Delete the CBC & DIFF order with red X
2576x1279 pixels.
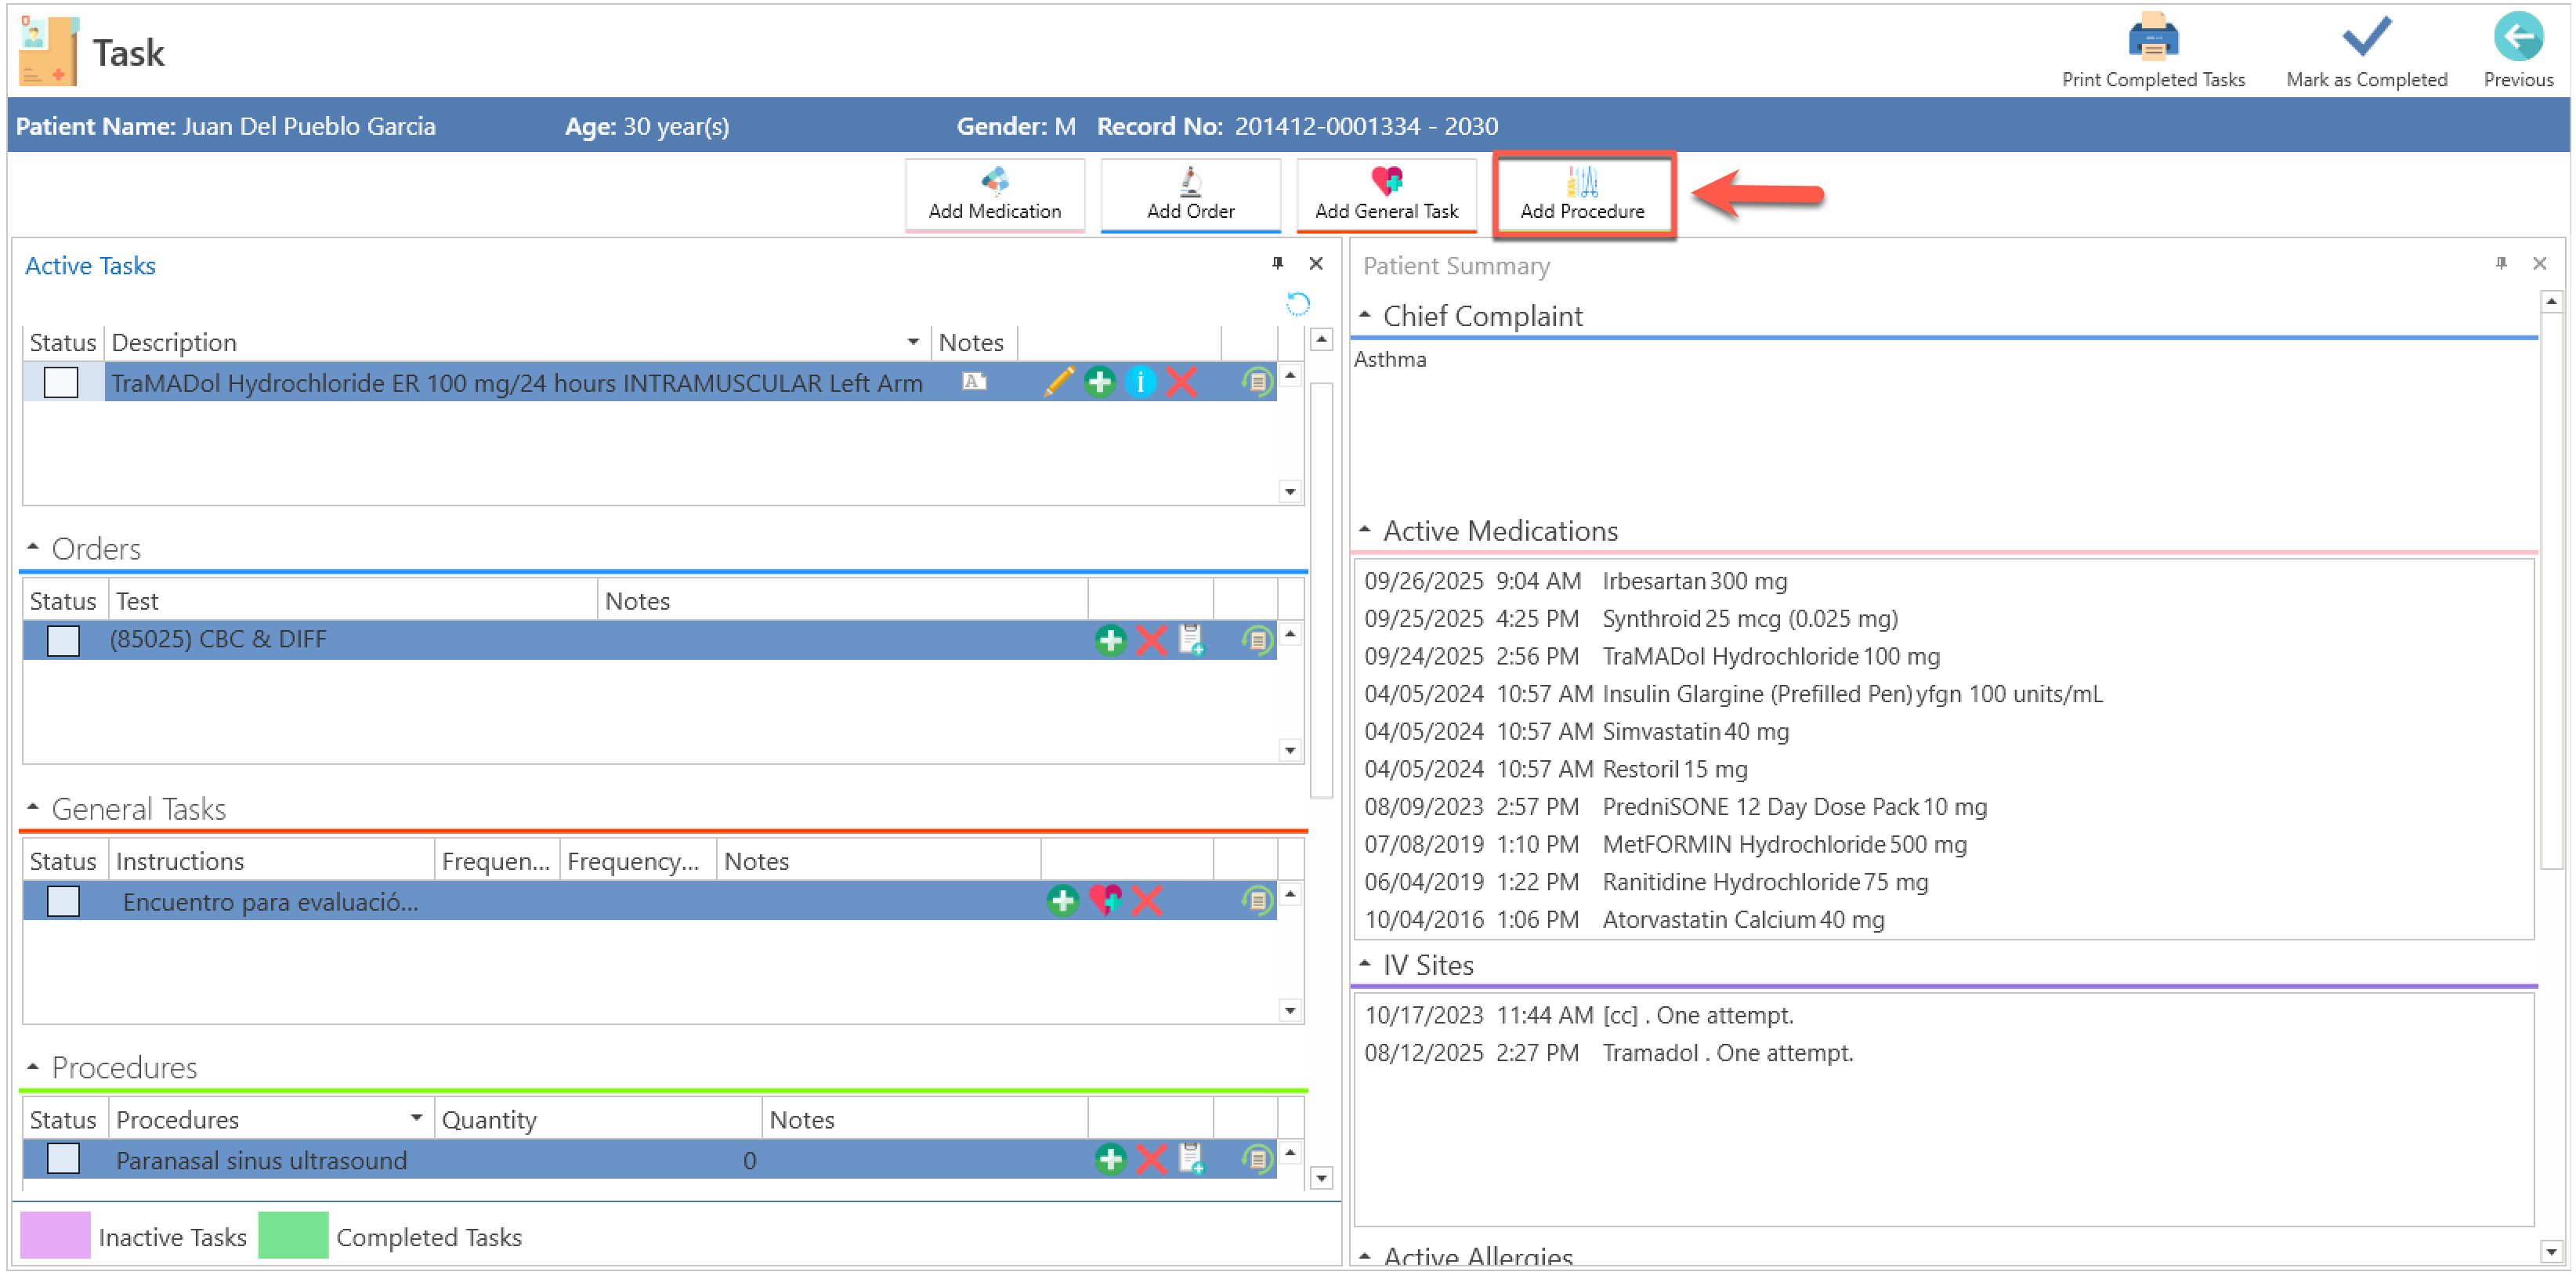point(1151,641)
